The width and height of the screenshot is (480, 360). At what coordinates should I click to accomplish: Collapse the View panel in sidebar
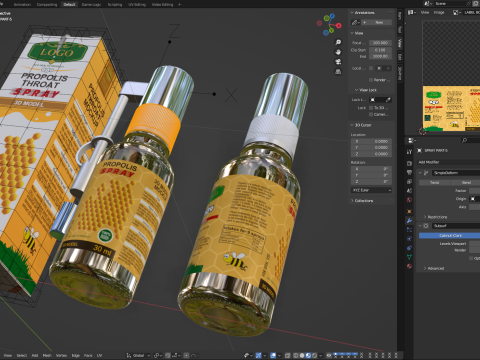point(352,33)
